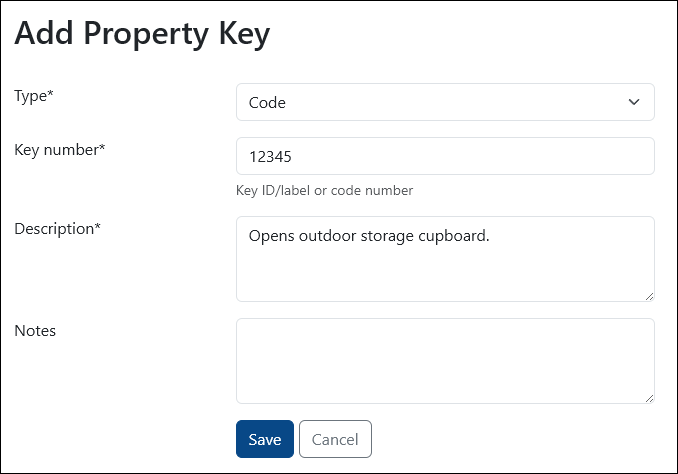Click the chevron arrow in the Type dropdown

point(634,102)
